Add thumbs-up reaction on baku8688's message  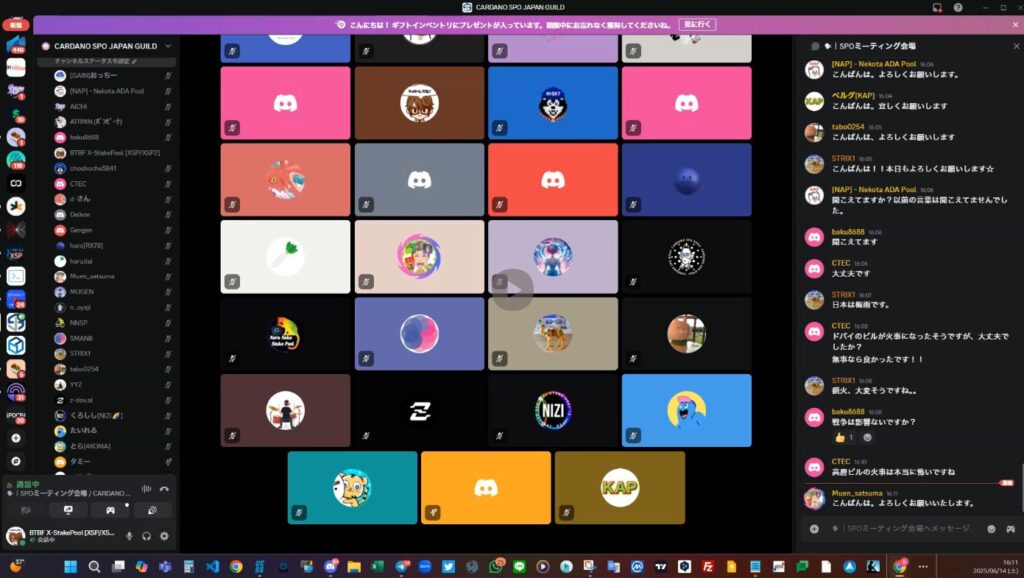844,438
